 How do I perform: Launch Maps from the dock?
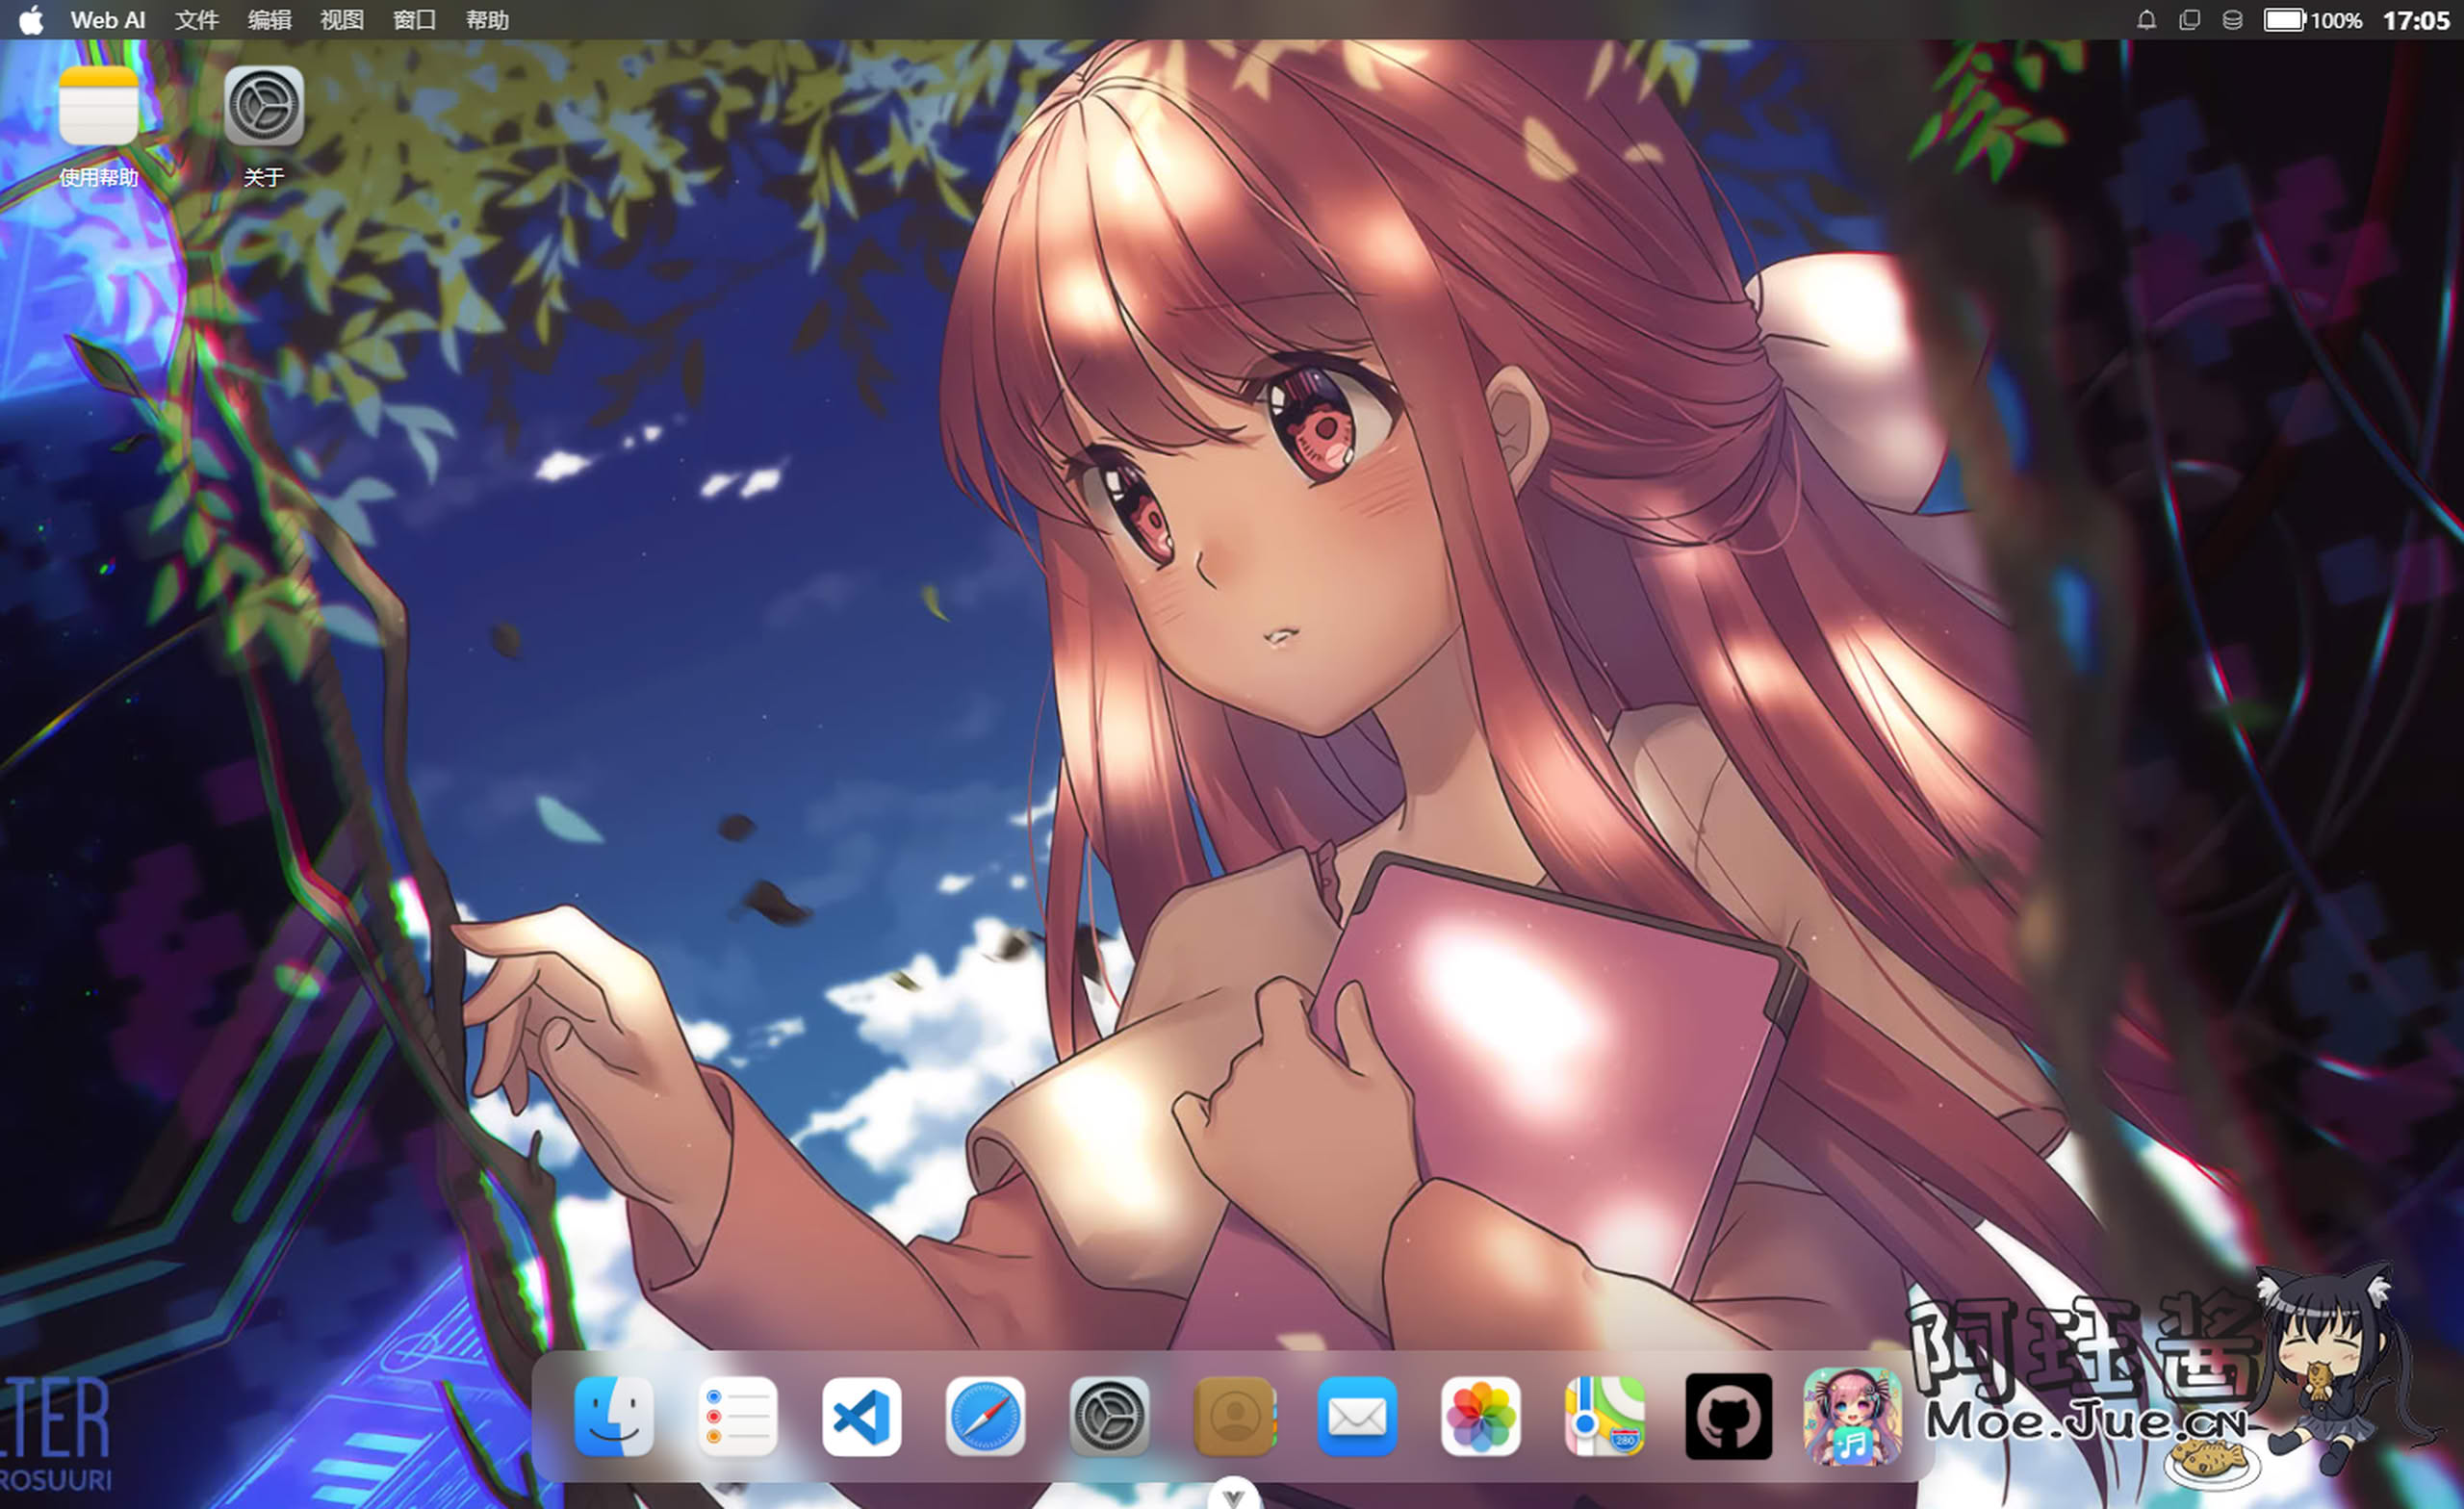[1605, 1416]
